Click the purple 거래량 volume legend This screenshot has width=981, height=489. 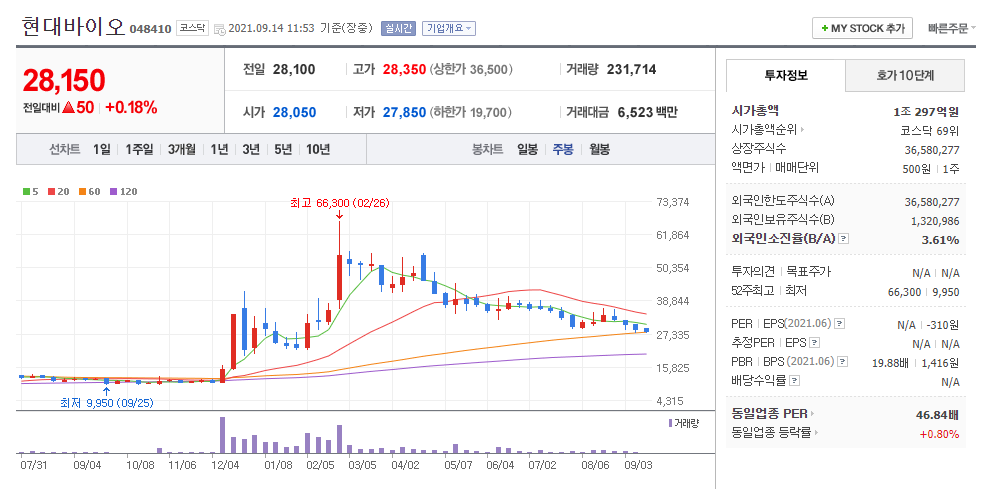[x=683, y=423]
